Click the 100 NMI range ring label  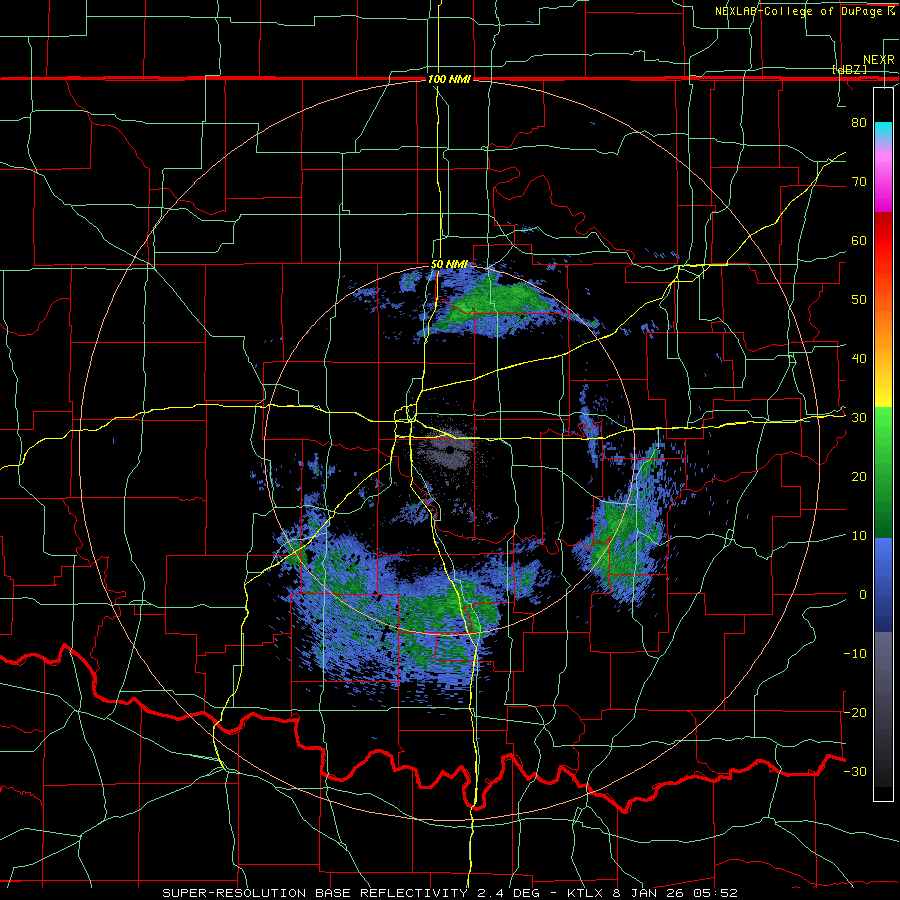click(449, 79)
